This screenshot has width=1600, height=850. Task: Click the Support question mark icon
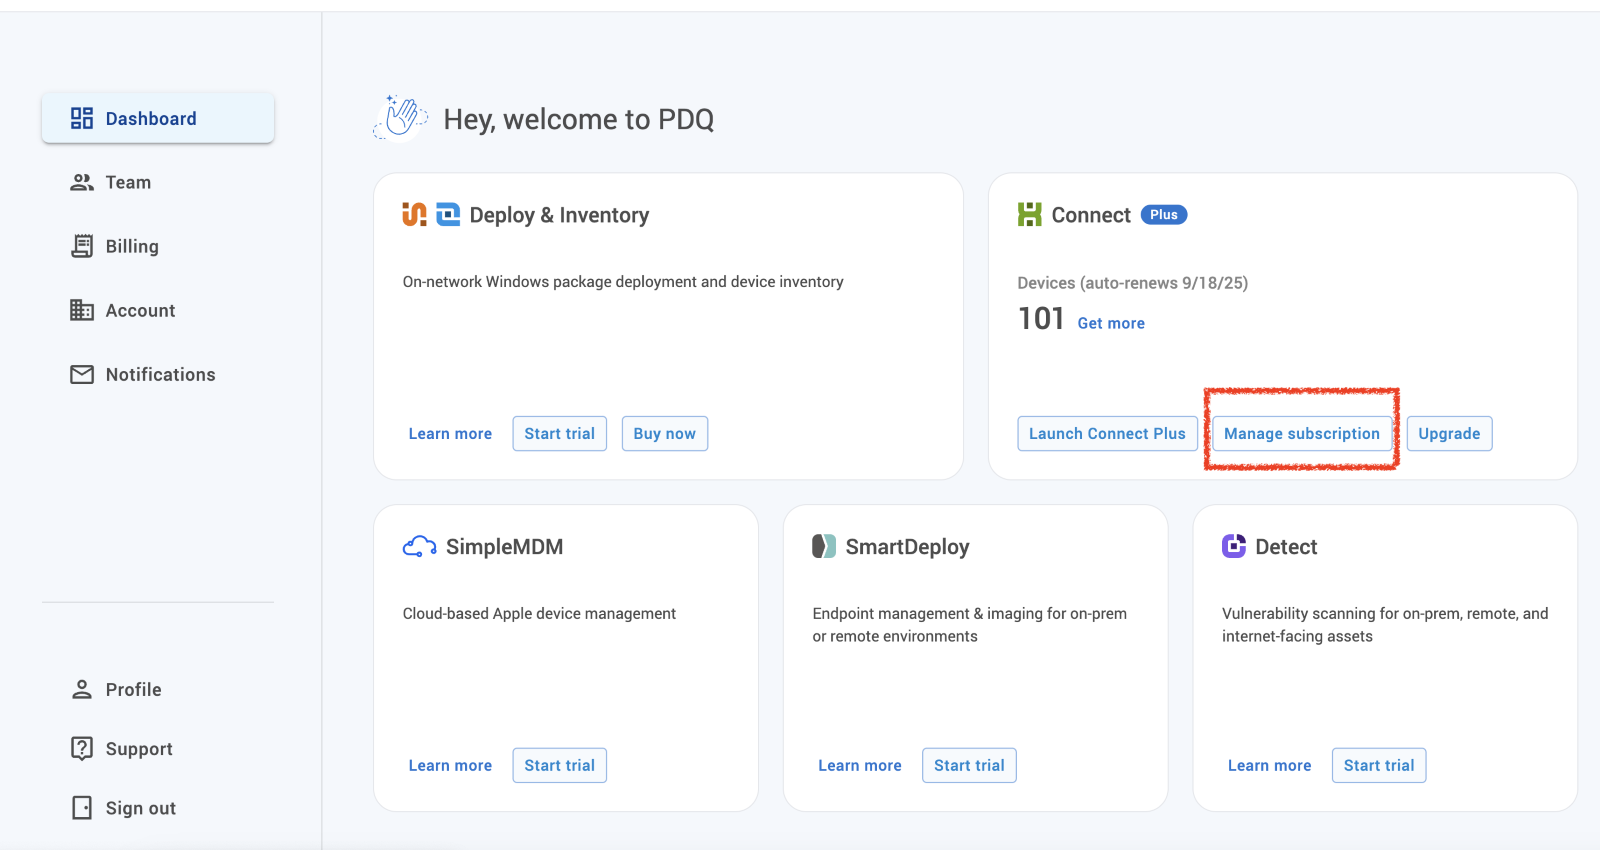click(x=82, y=748)
